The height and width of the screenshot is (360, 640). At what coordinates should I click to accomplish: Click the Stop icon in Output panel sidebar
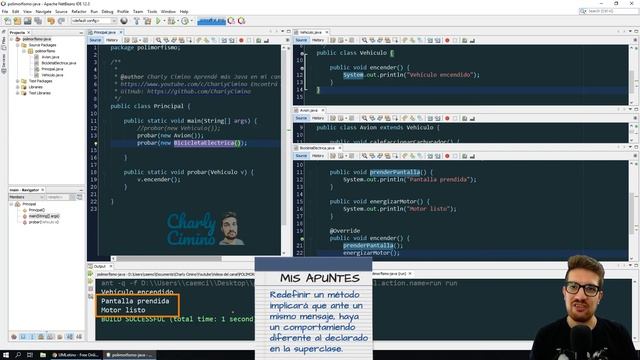(x=91, y=289)
